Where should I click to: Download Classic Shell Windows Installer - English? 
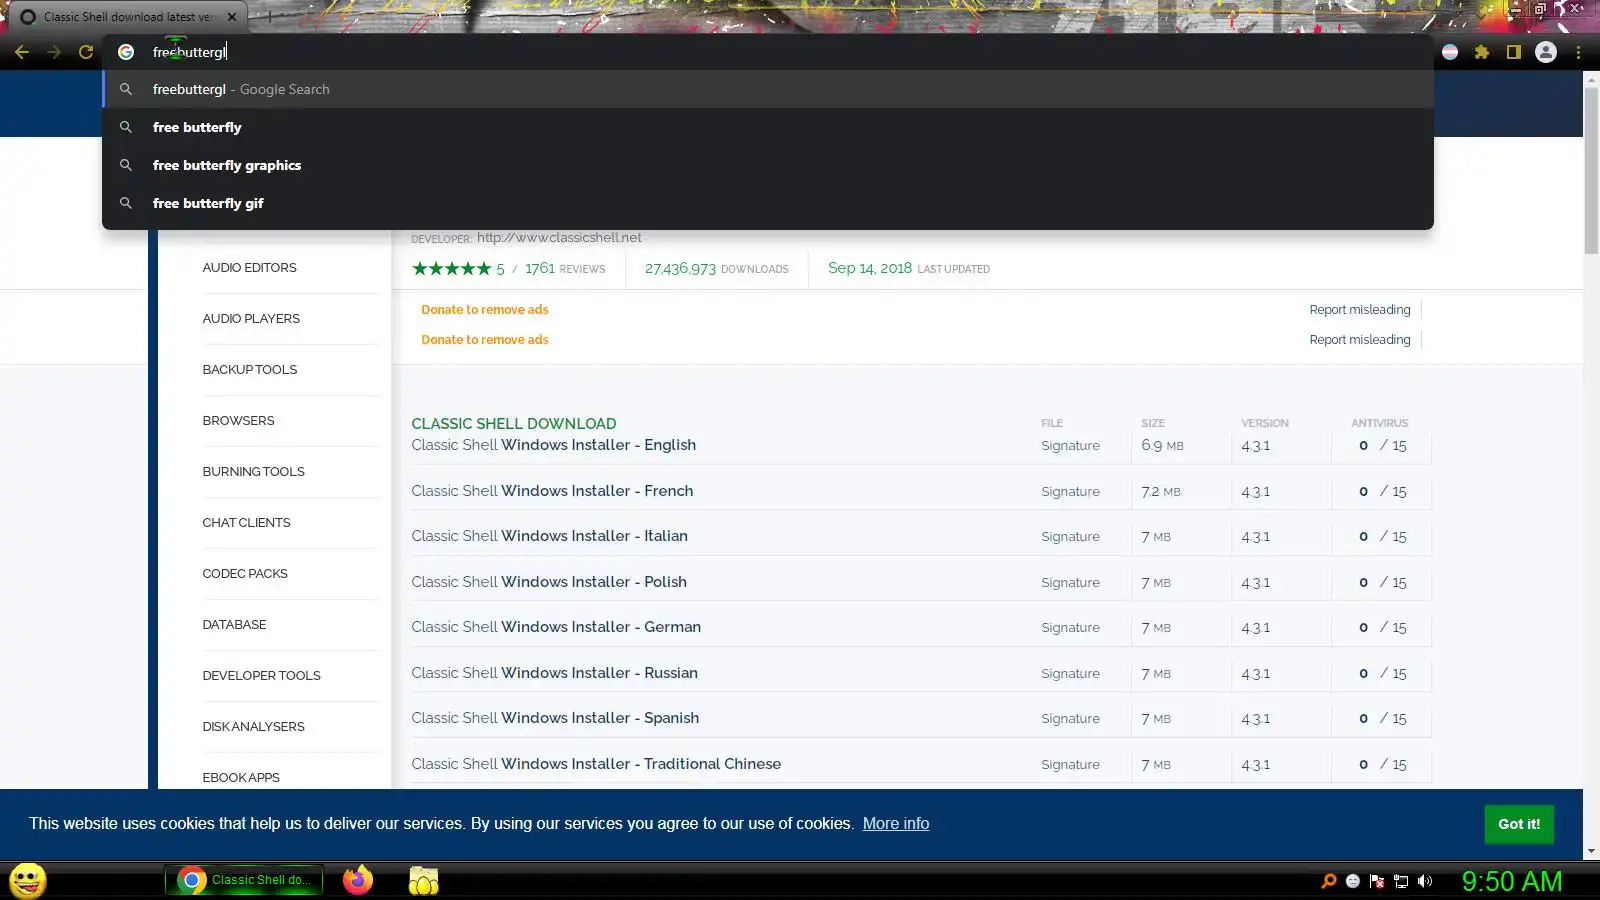tap(553, 445)
